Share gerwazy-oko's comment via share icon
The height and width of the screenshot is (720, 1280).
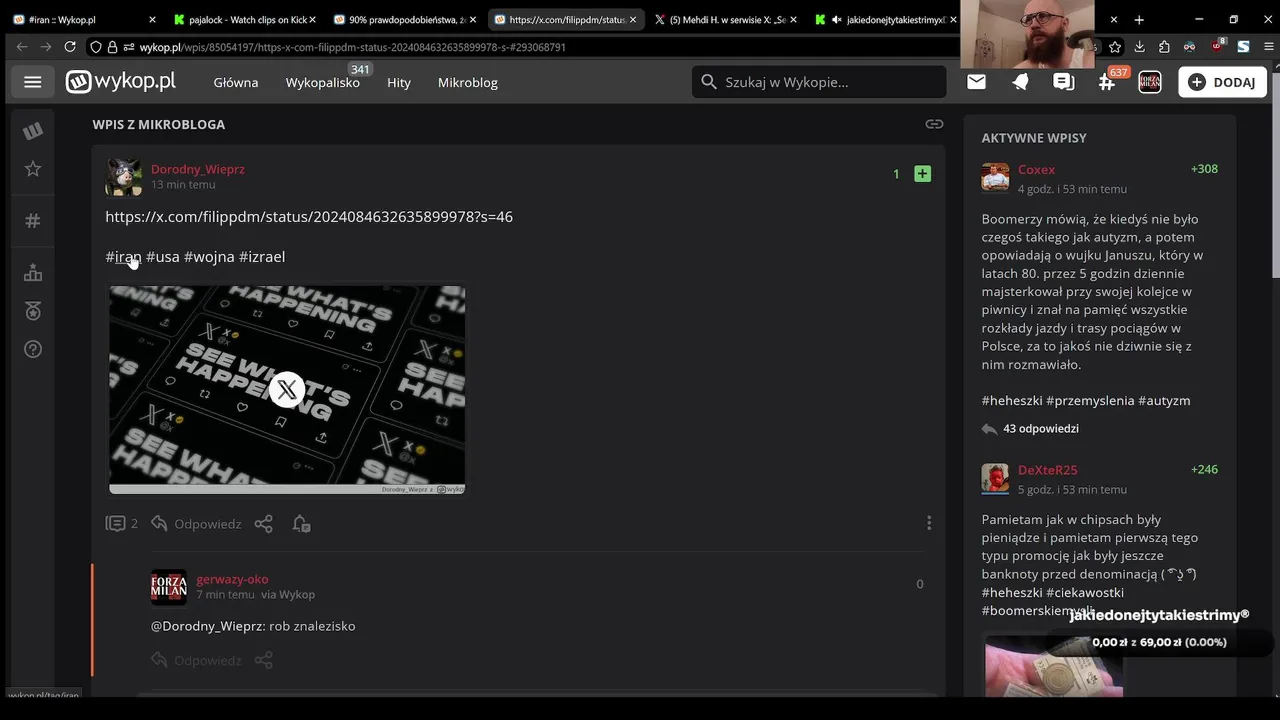(x=263, y=660)
